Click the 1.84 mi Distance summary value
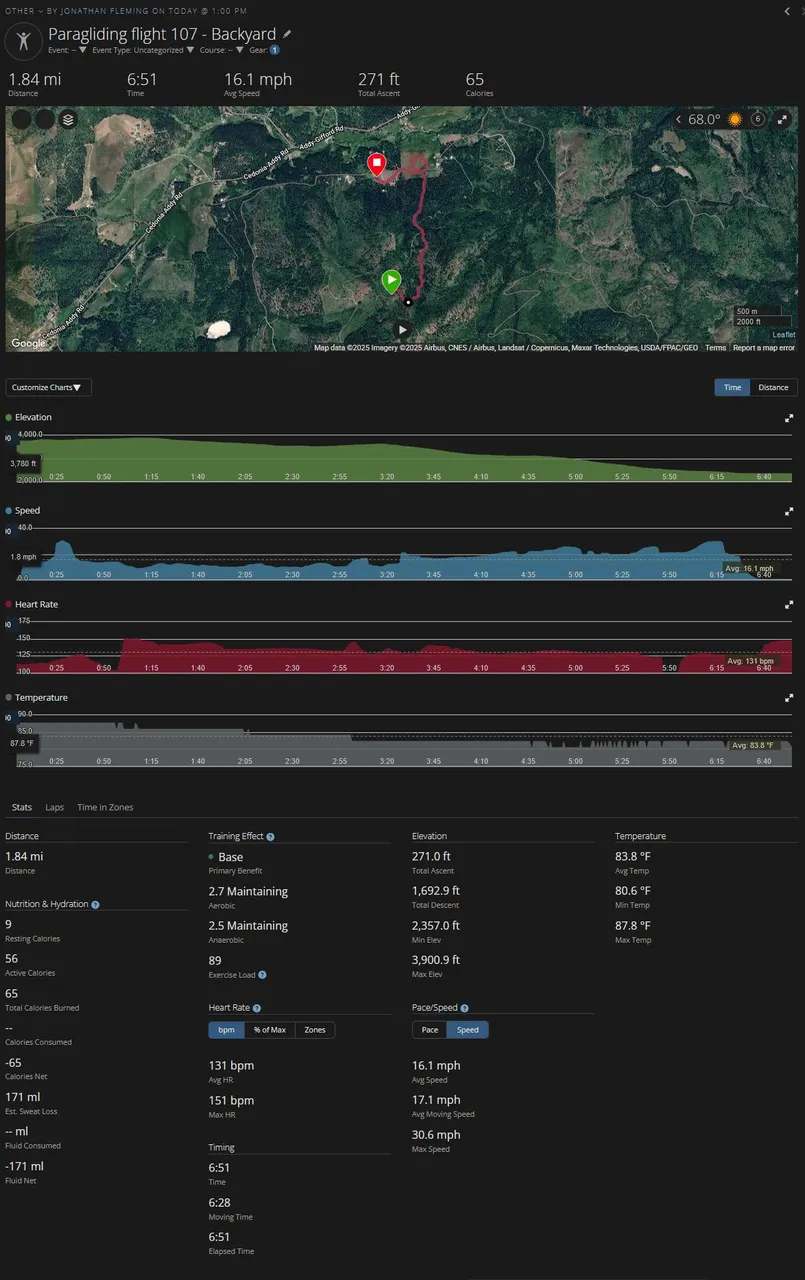The width and height of the screenshot is (805, 1280). click(x=35, y=80)
